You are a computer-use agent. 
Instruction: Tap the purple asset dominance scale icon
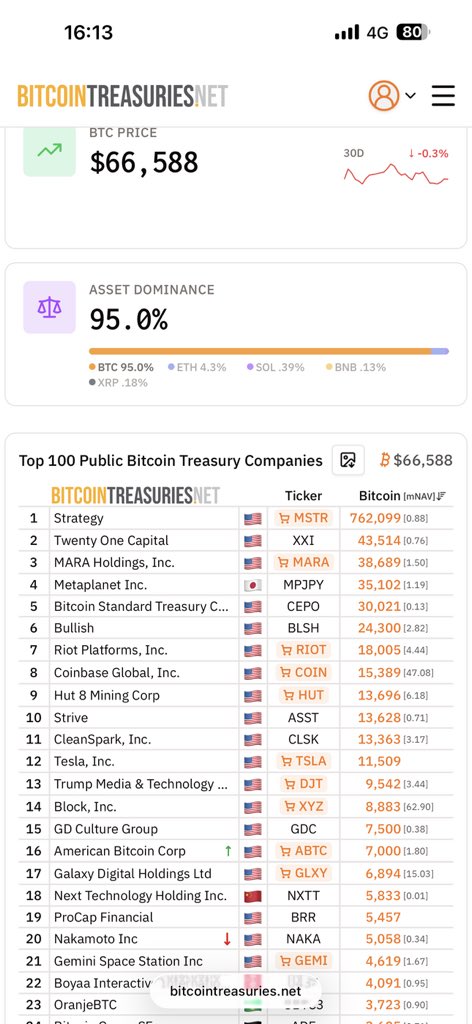click(50, 308)
